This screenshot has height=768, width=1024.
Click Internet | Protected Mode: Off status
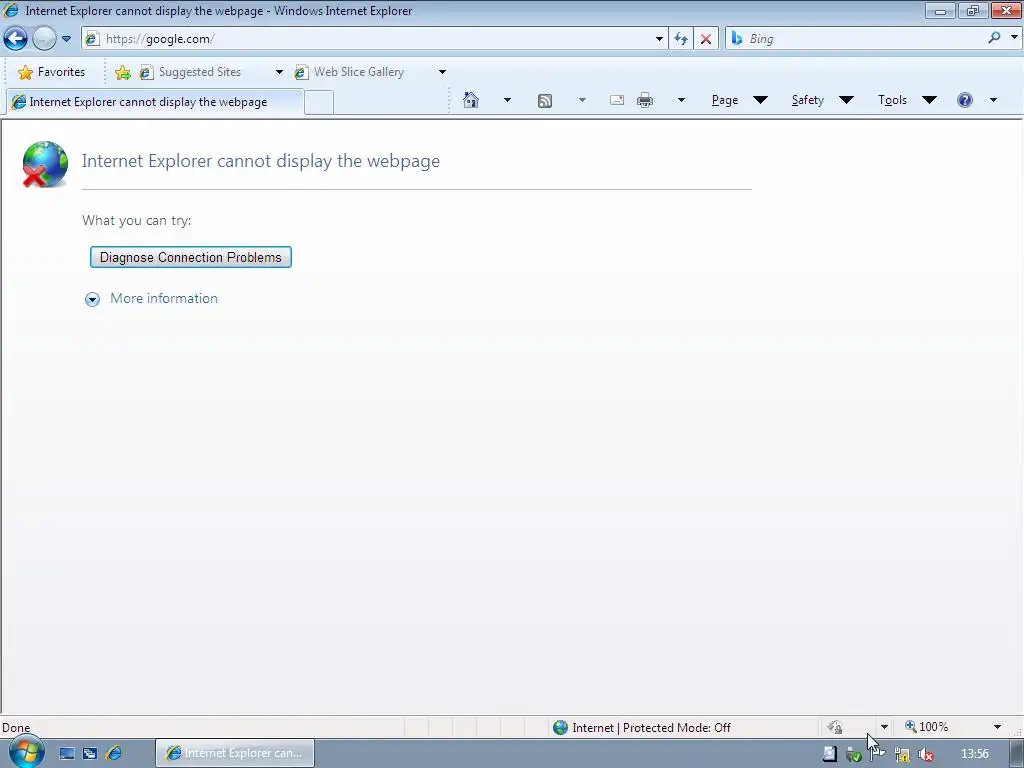[x=641, y=728]
